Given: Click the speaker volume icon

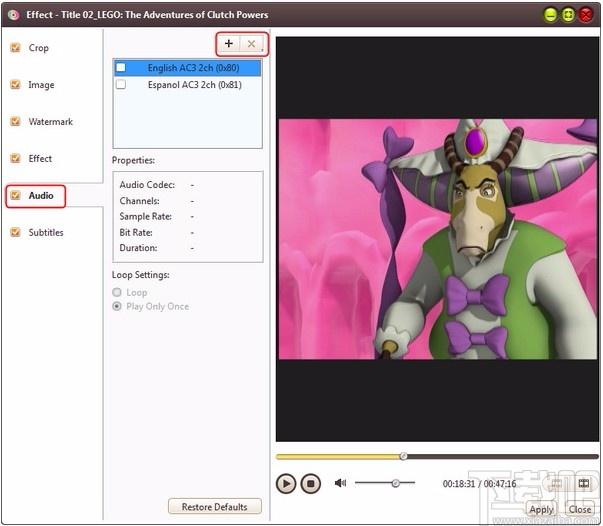Looking at the screenshot, I should [x=340, y=483].
